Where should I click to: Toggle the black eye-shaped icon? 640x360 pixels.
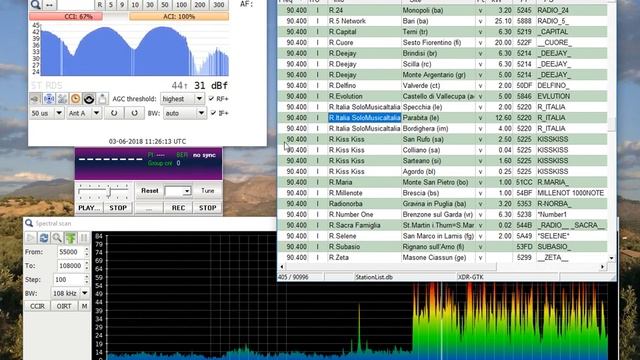(89, 99)
